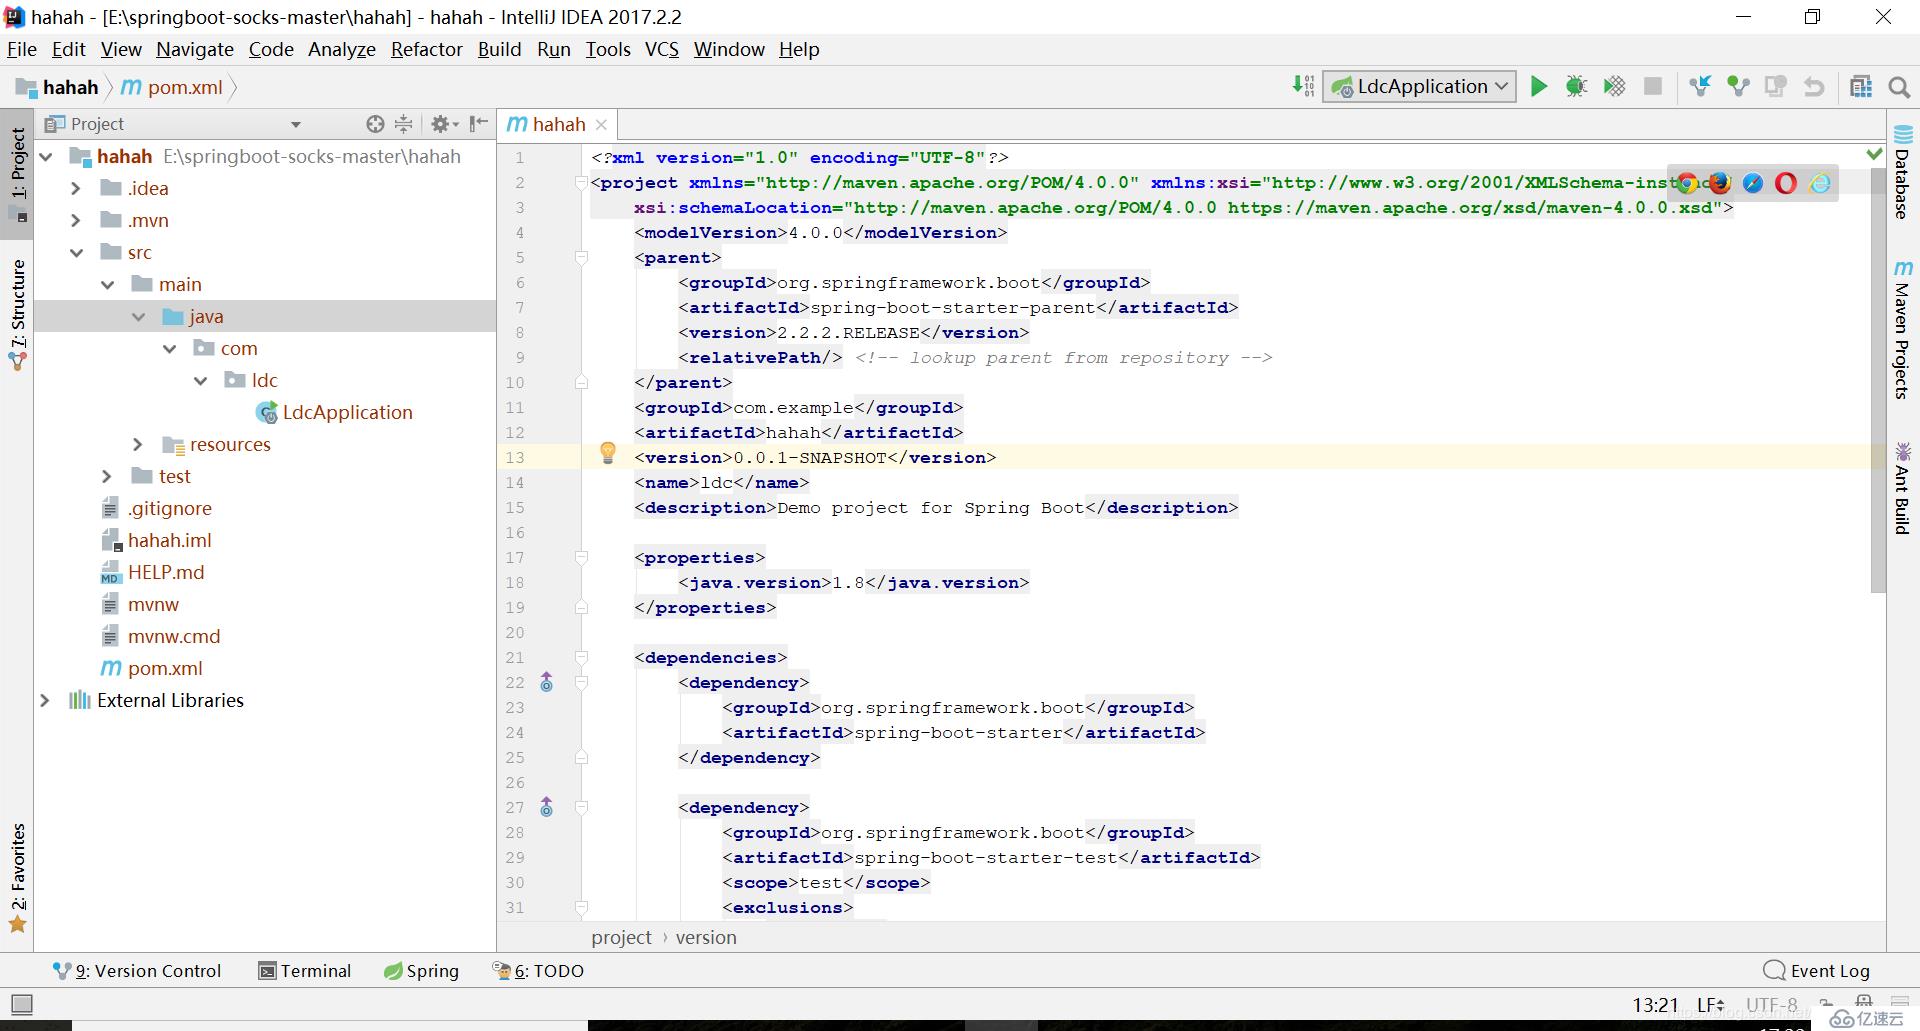Expand External Libraries node

44,700
